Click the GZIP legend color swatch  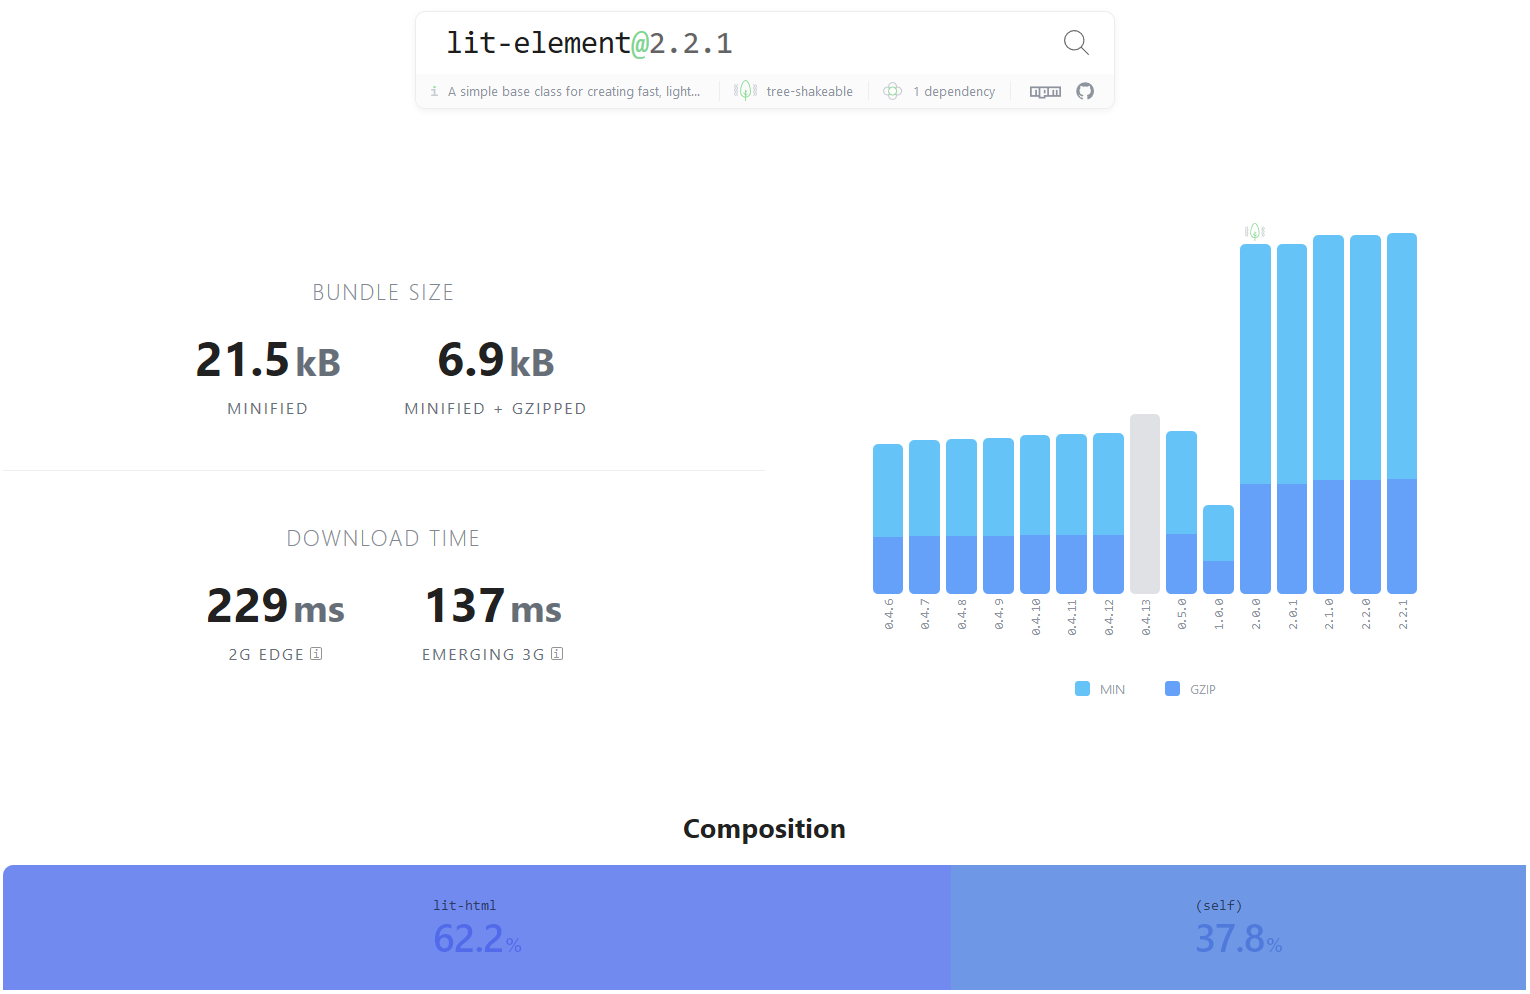tap(1172, 689)
